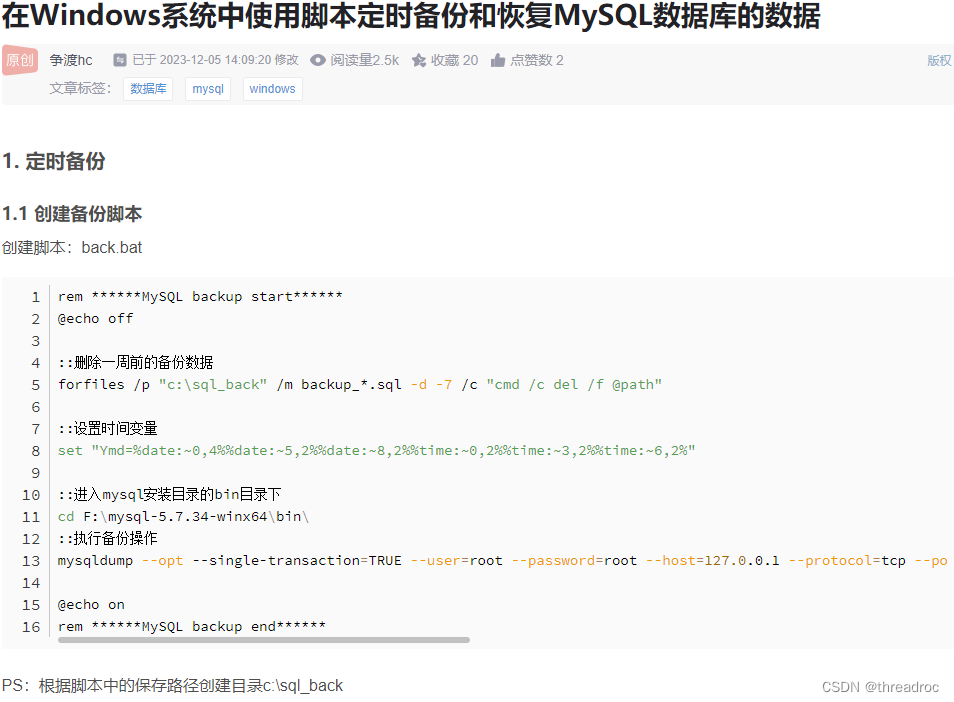Click the line "rem ******MySQL backup start******"
This screenshot has height=702, width=954.
(x=200, y=297)
